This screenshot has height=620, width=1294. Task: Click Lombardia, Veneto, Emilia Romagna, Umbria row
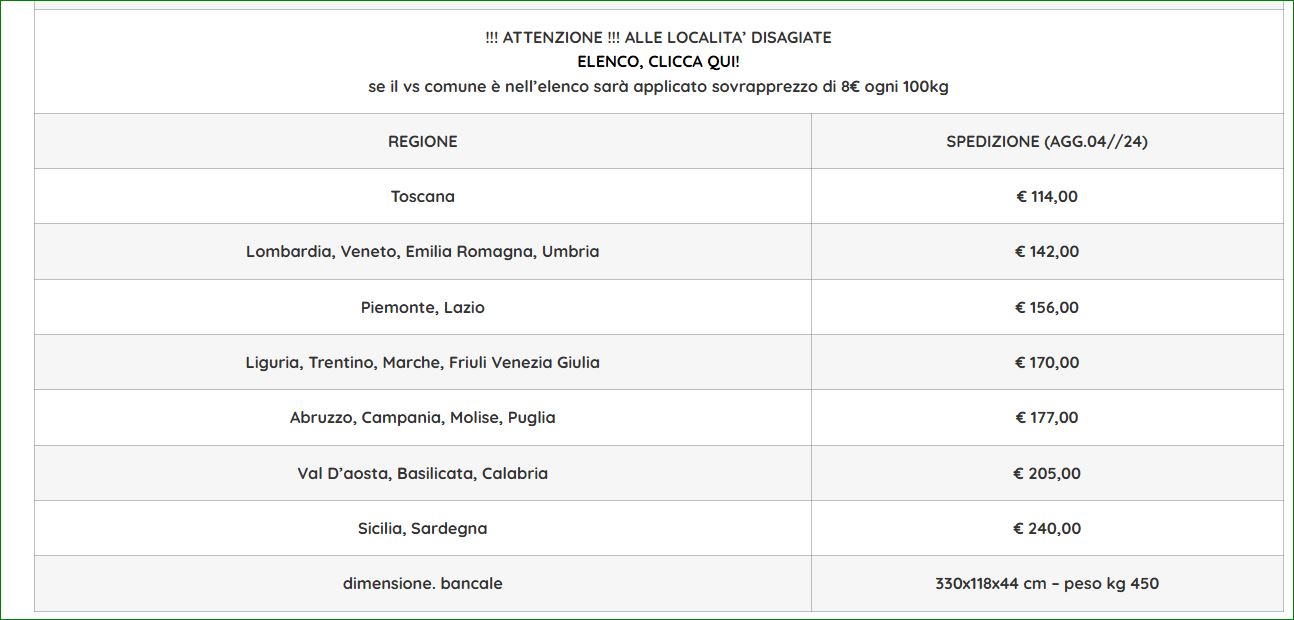tap(659, 251)
